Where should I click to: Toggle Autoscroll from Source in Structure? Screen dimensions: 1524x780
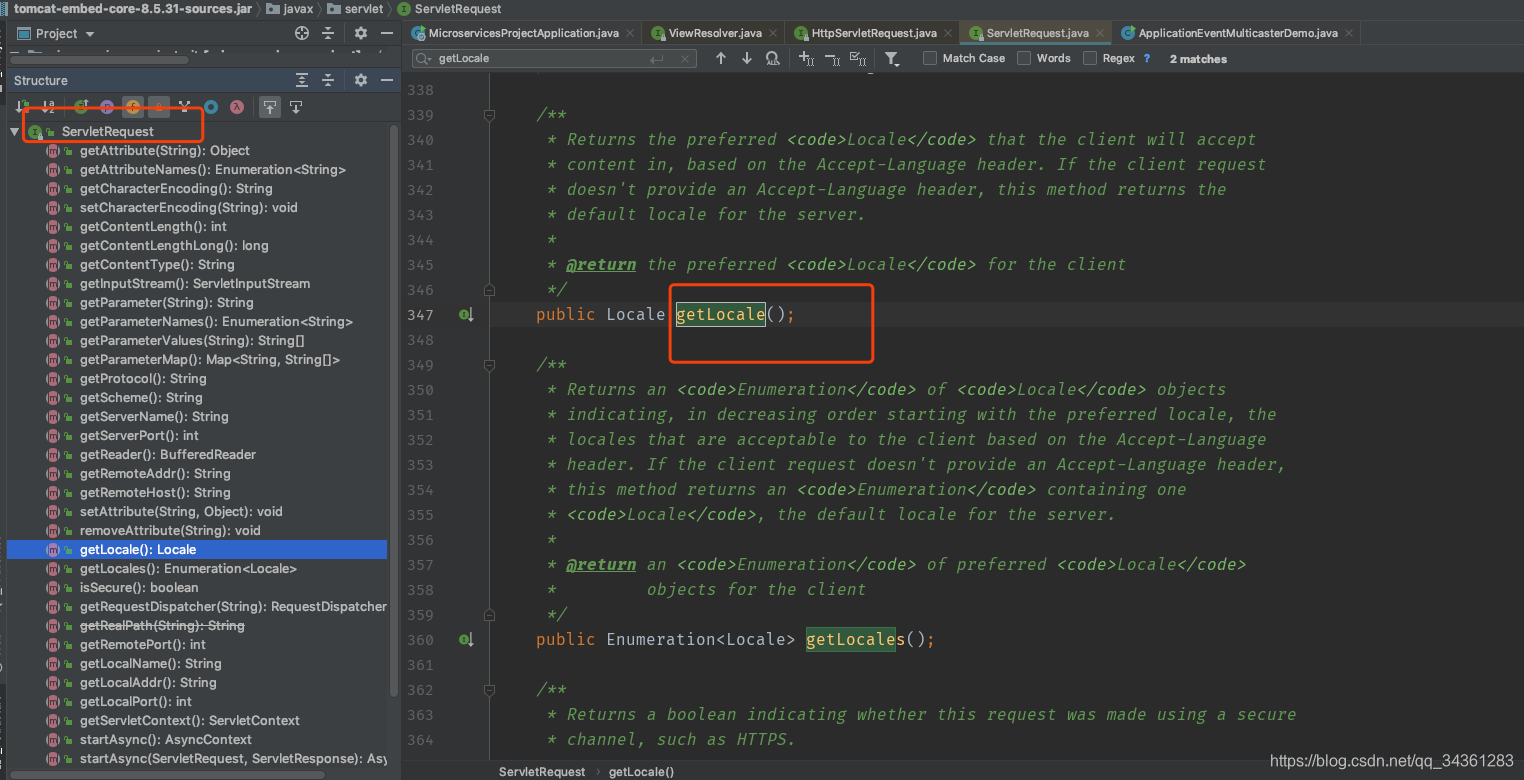[x=296, y=106]
